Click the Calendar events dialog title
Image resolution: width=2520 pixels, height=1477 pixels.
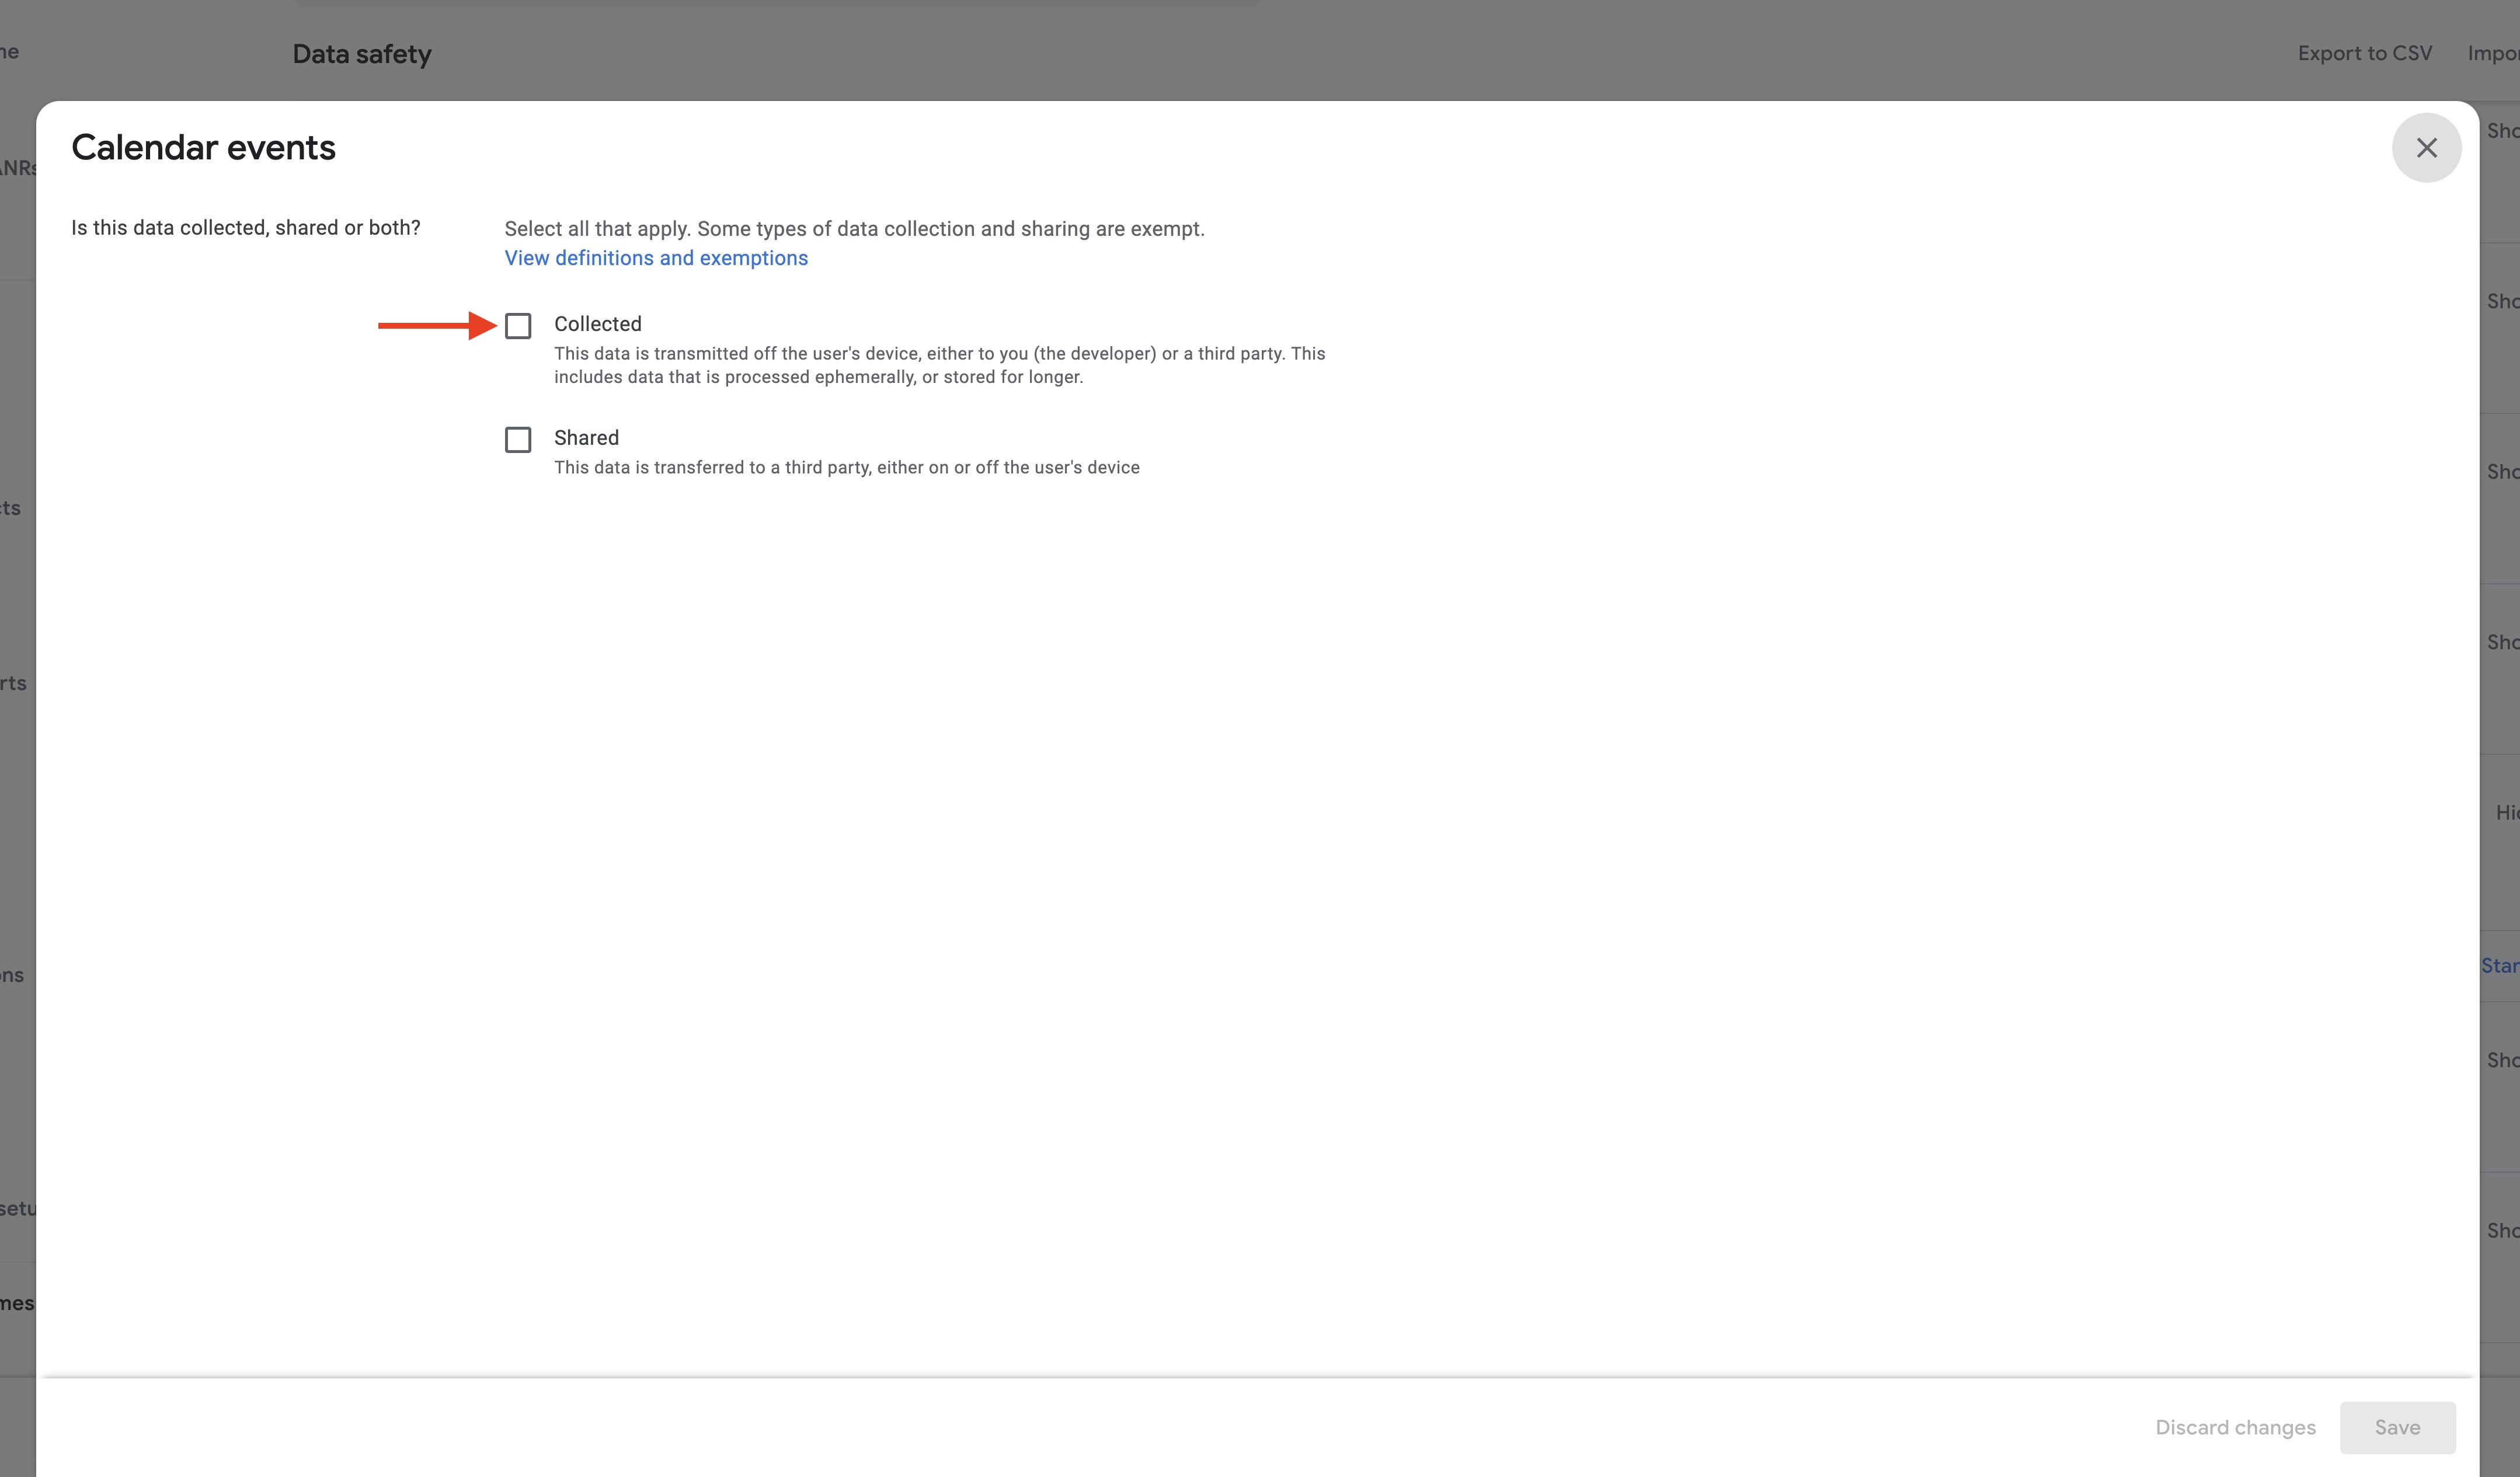[x=204, y=148]
